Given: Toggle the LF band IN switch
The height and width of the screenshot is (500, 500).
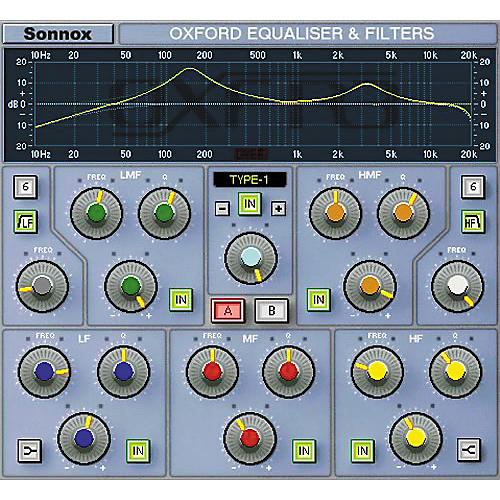Looking at the screenshot, I should click(x=138, y=451).
